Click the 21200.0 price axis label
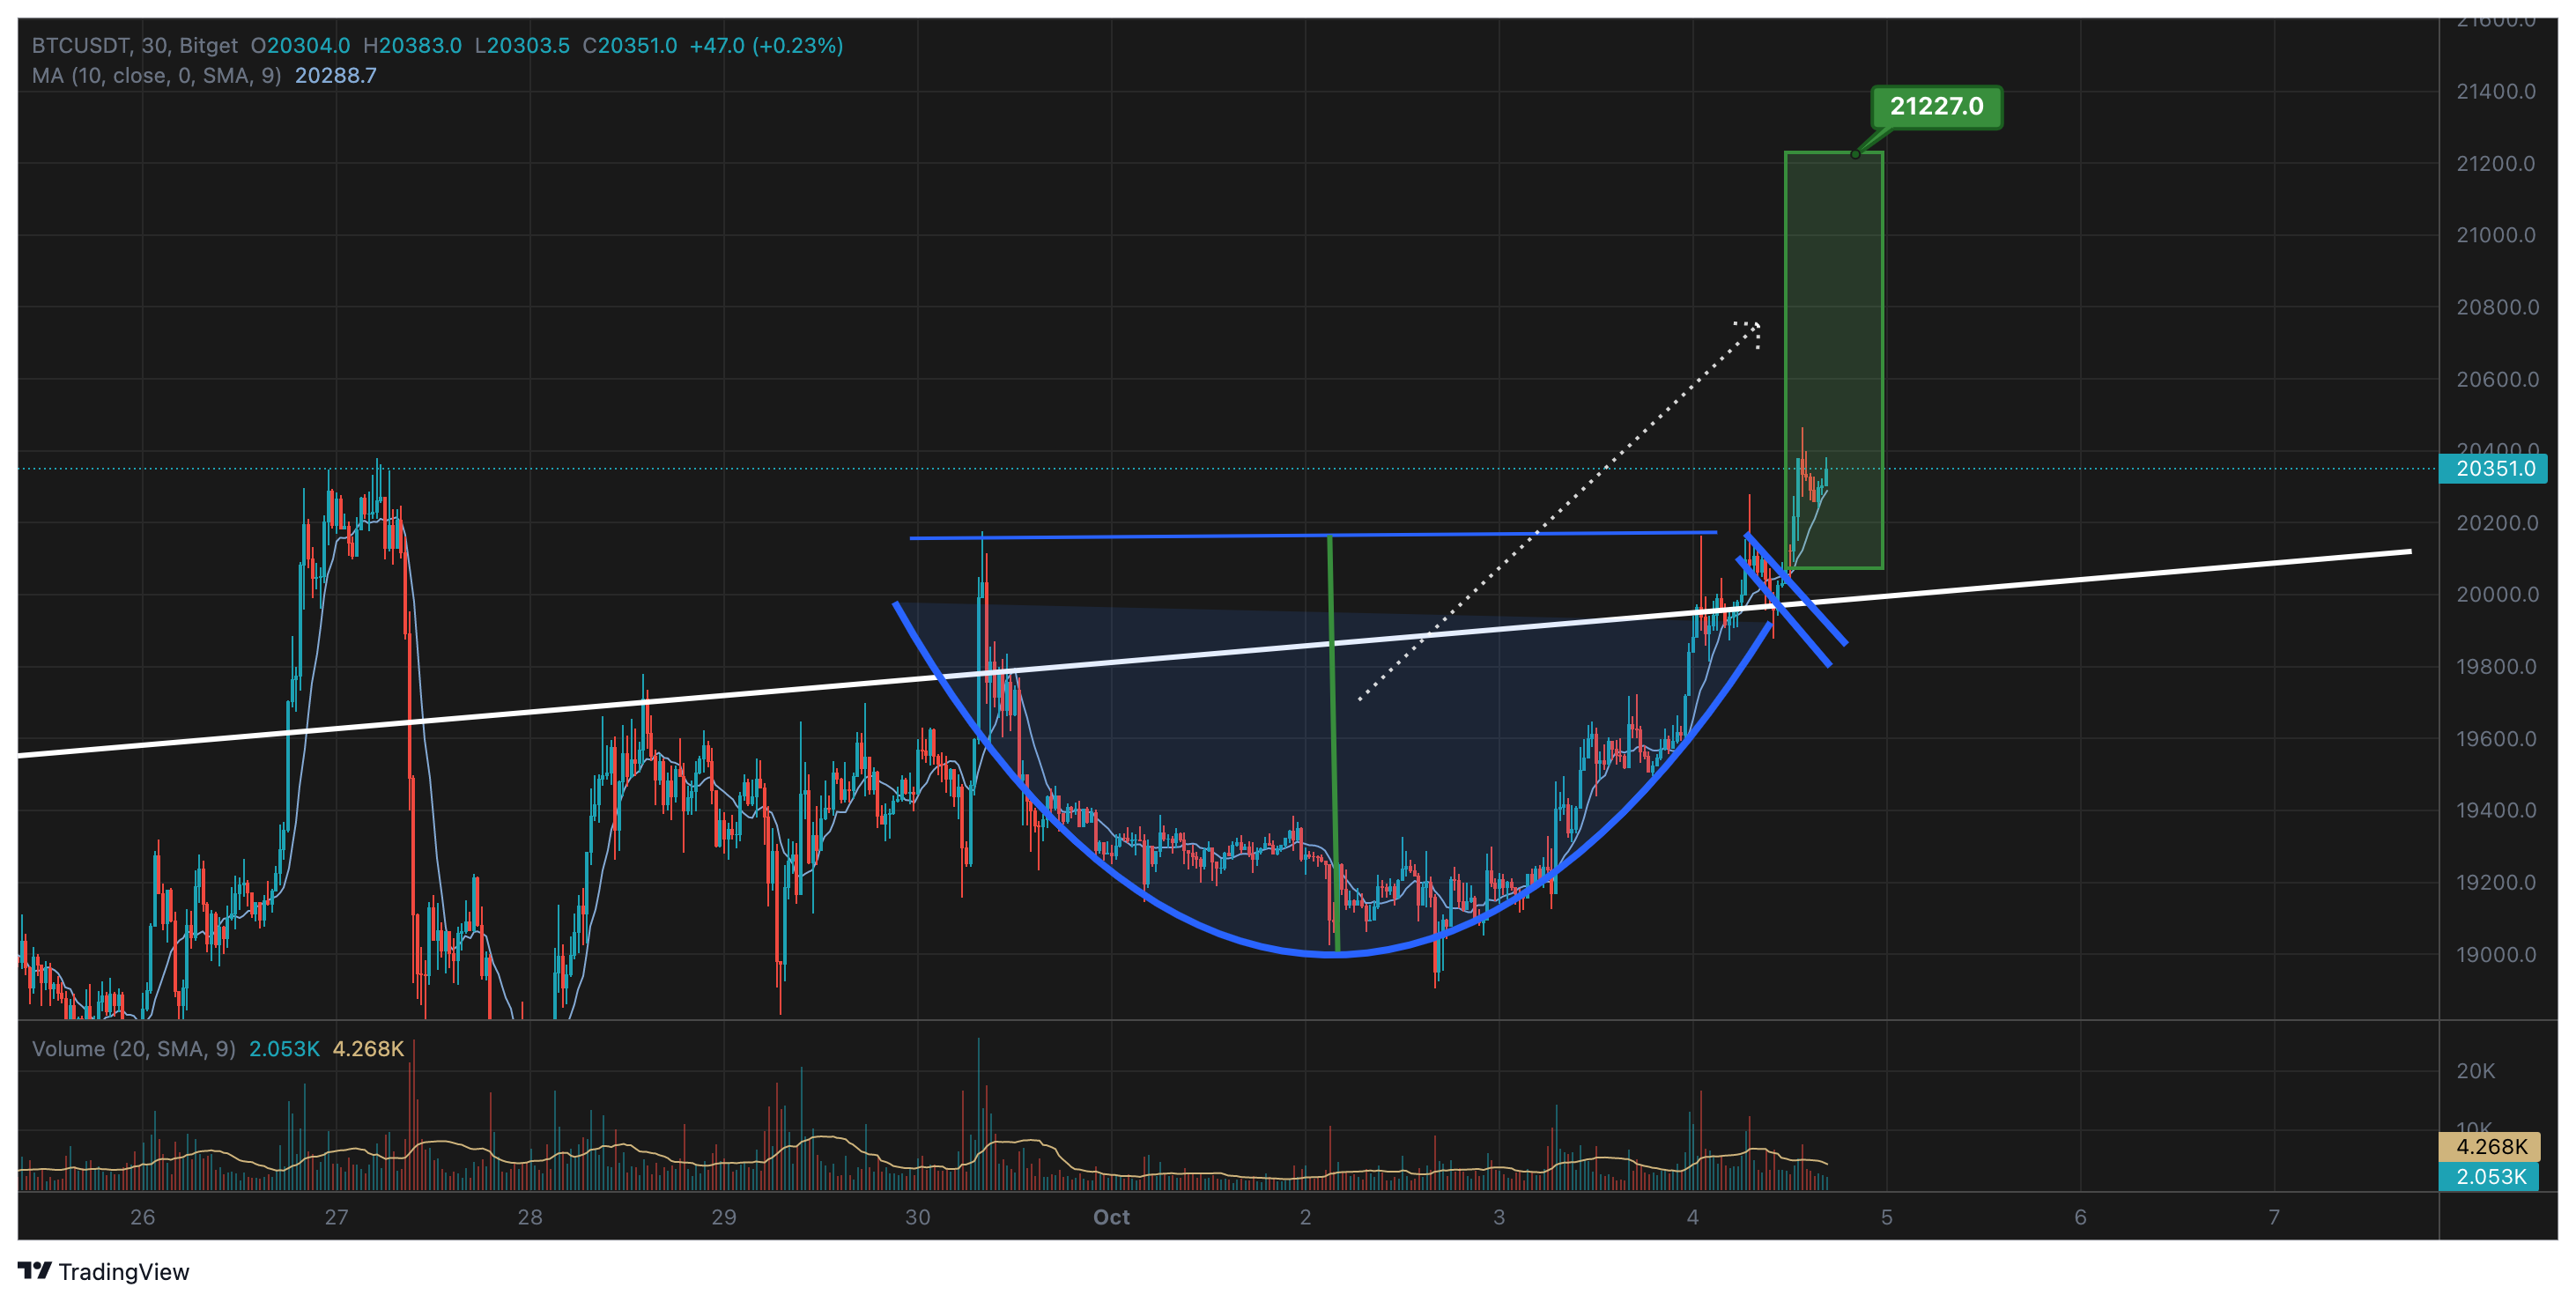Screen dimensions: 2576x1302 (x=2495, y=163)
